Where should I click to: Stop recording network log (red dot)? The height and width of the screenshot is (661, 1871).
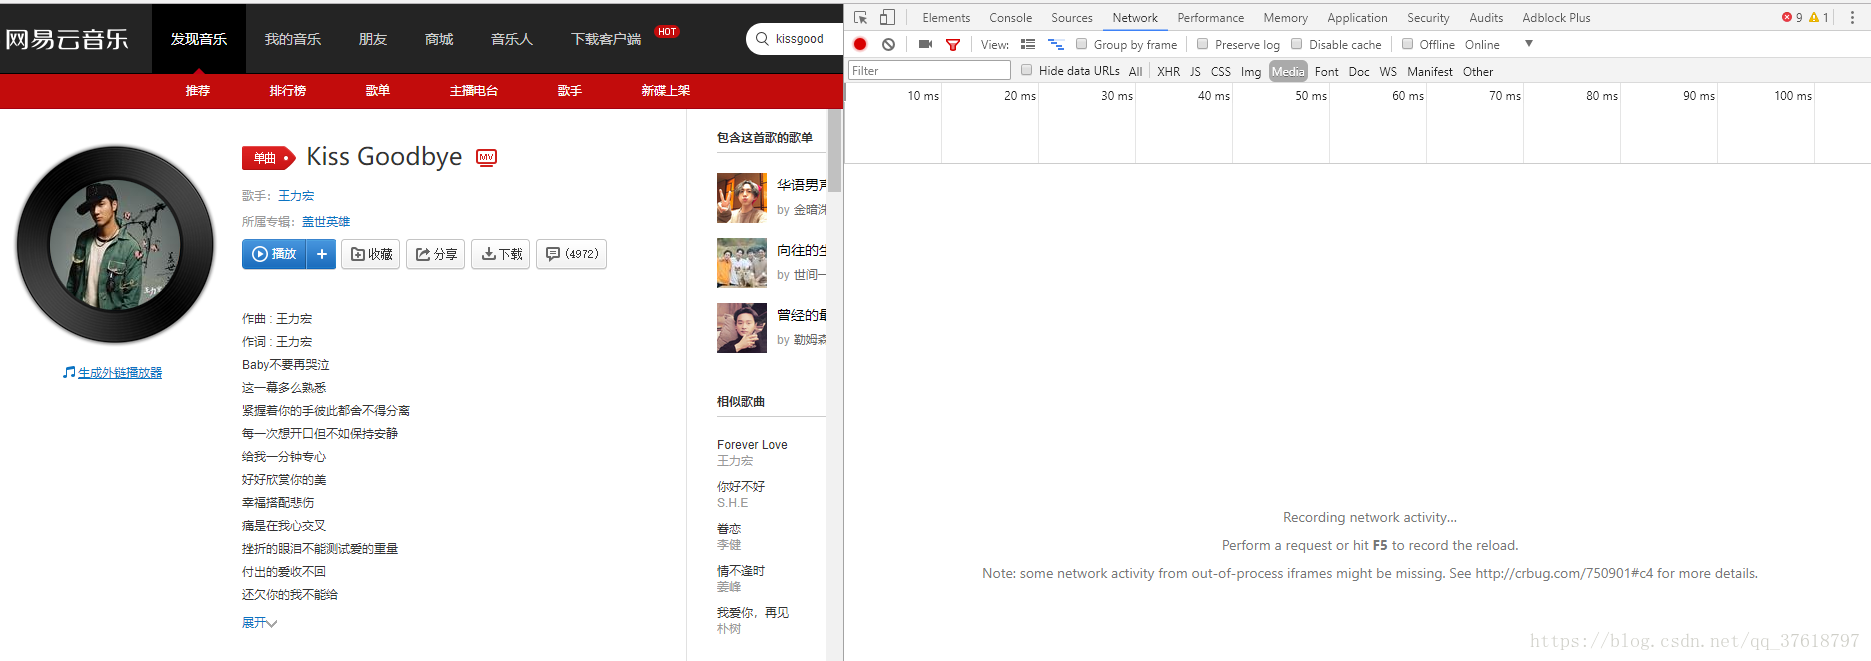(x=860, y=44)
